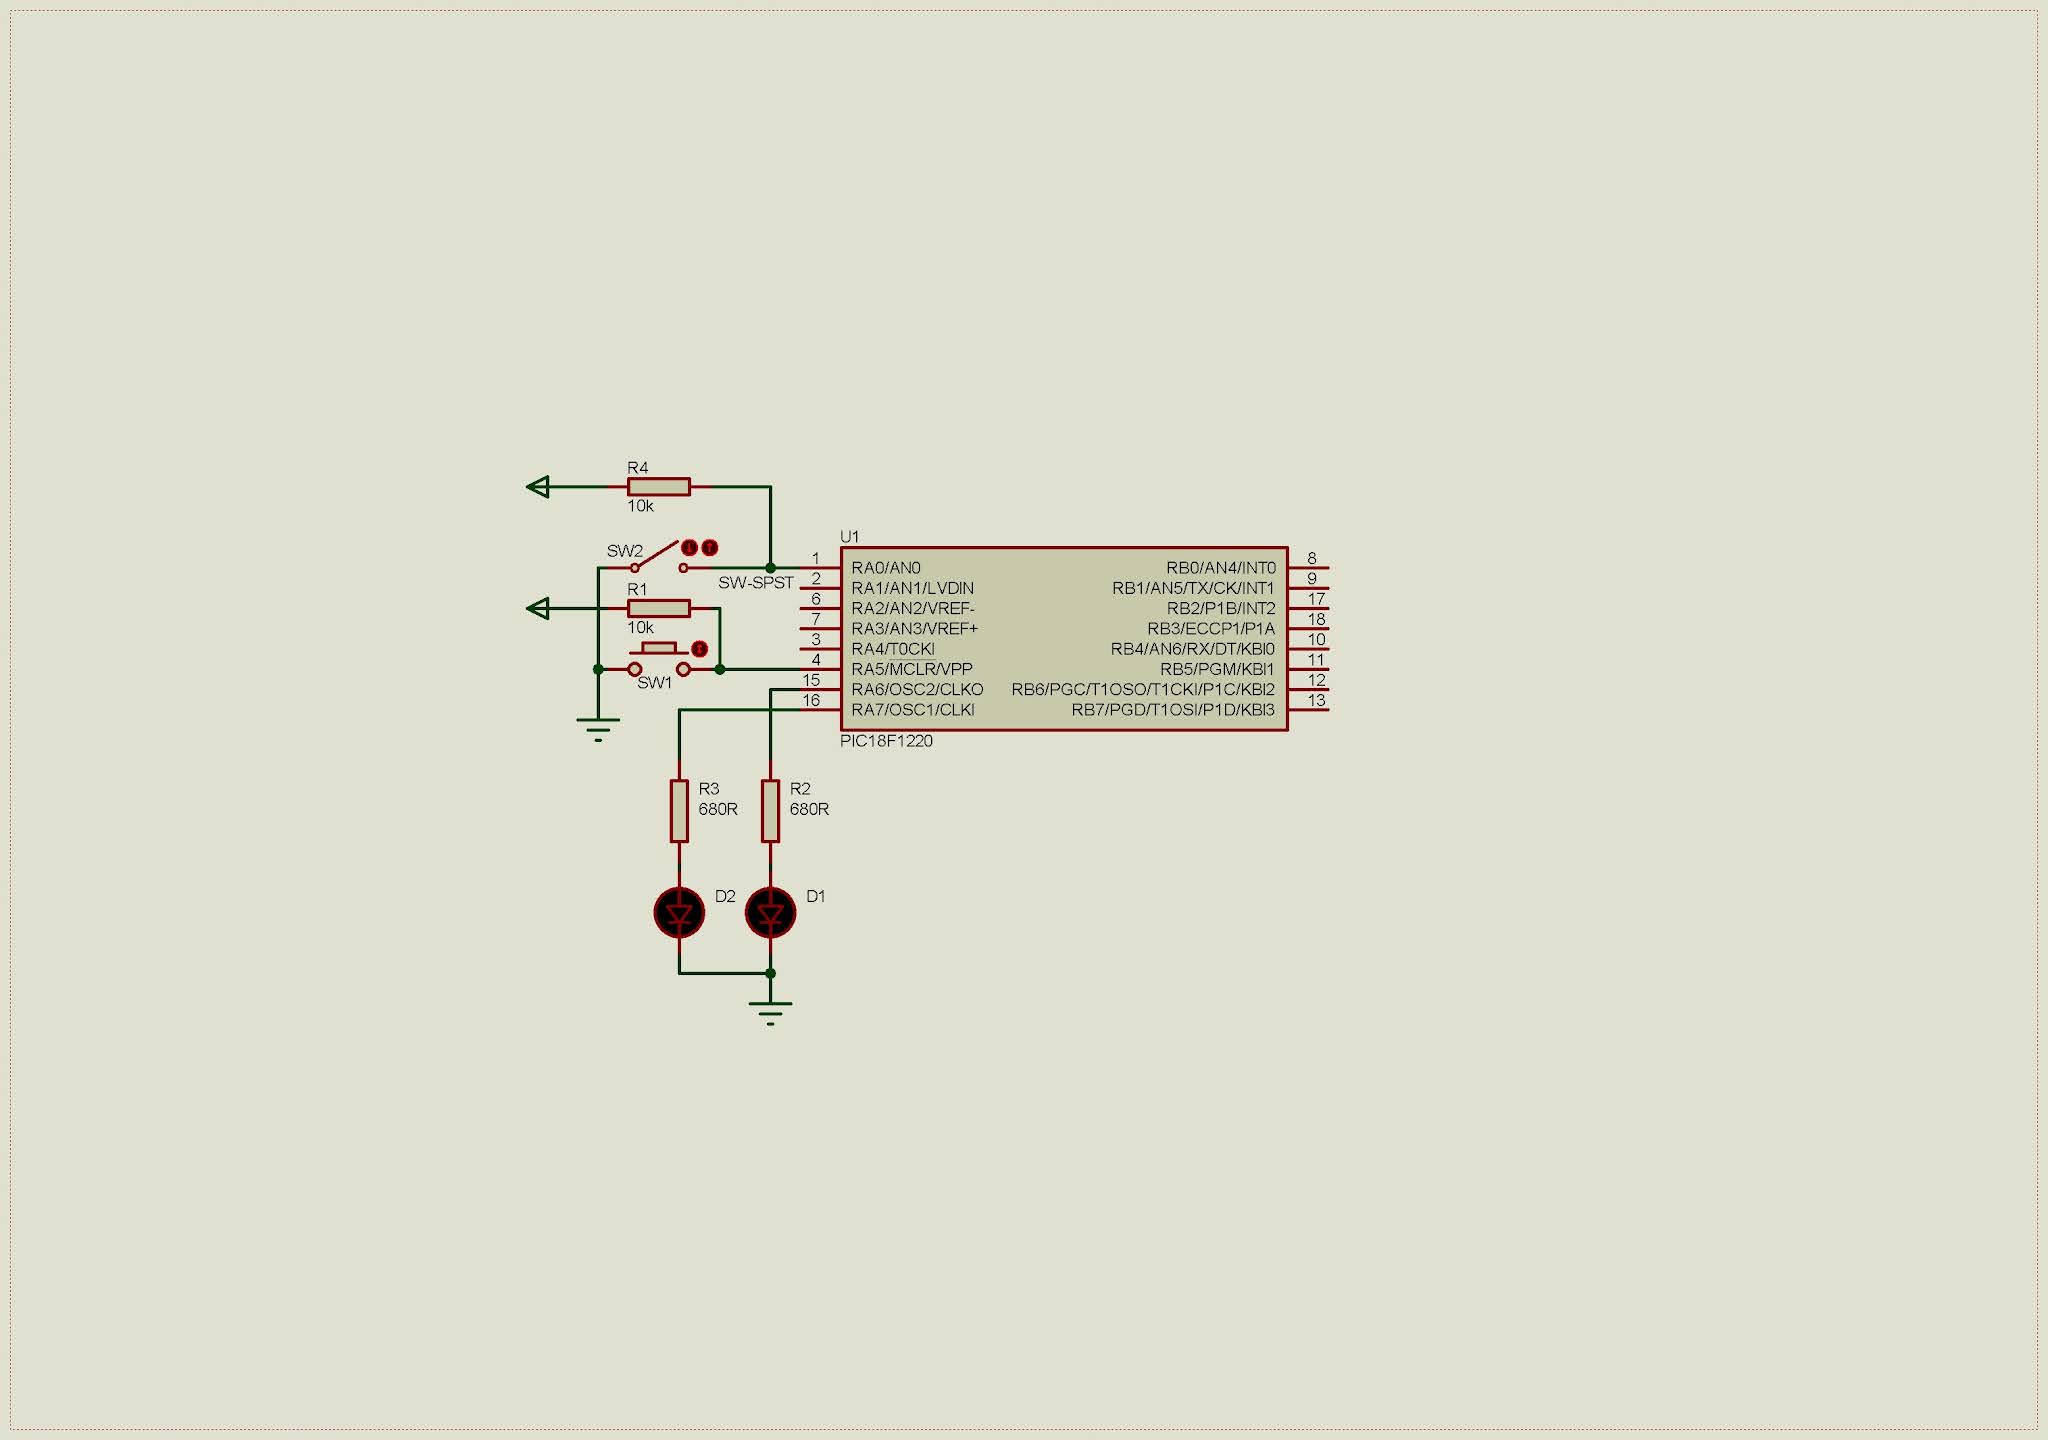Select LED D1 symbol
This screenshot has width=2048, height=1440.
click(x=770, y=912)
